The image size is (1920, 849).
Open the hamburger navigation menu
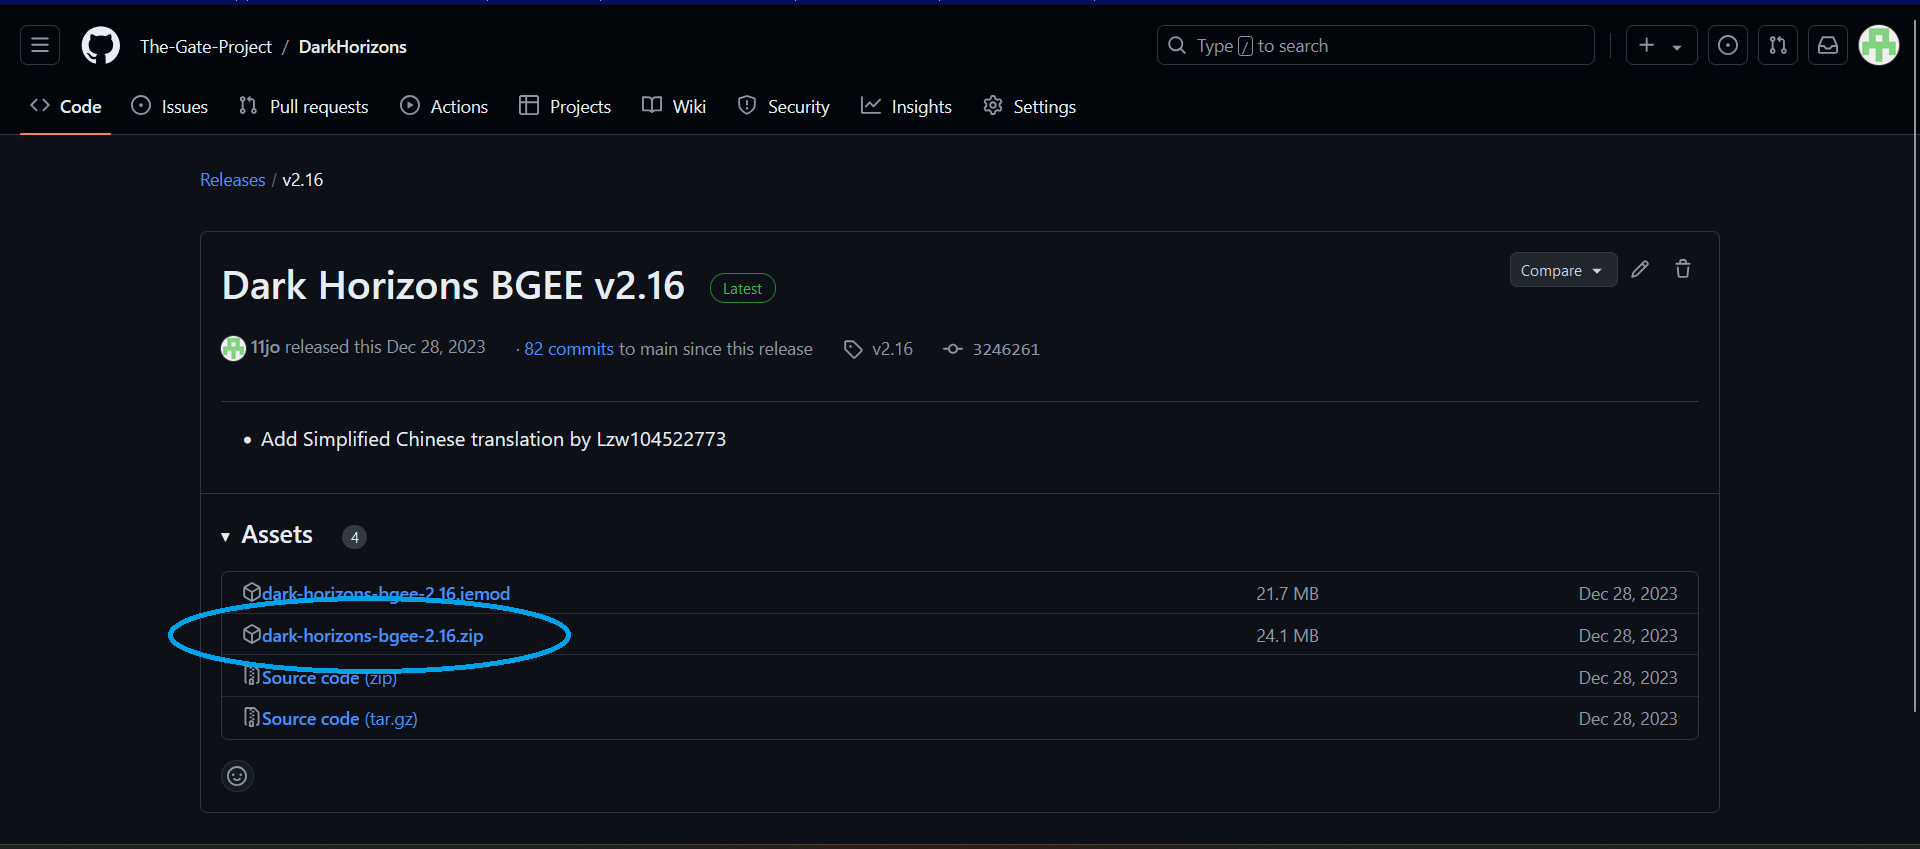(40, 45)
